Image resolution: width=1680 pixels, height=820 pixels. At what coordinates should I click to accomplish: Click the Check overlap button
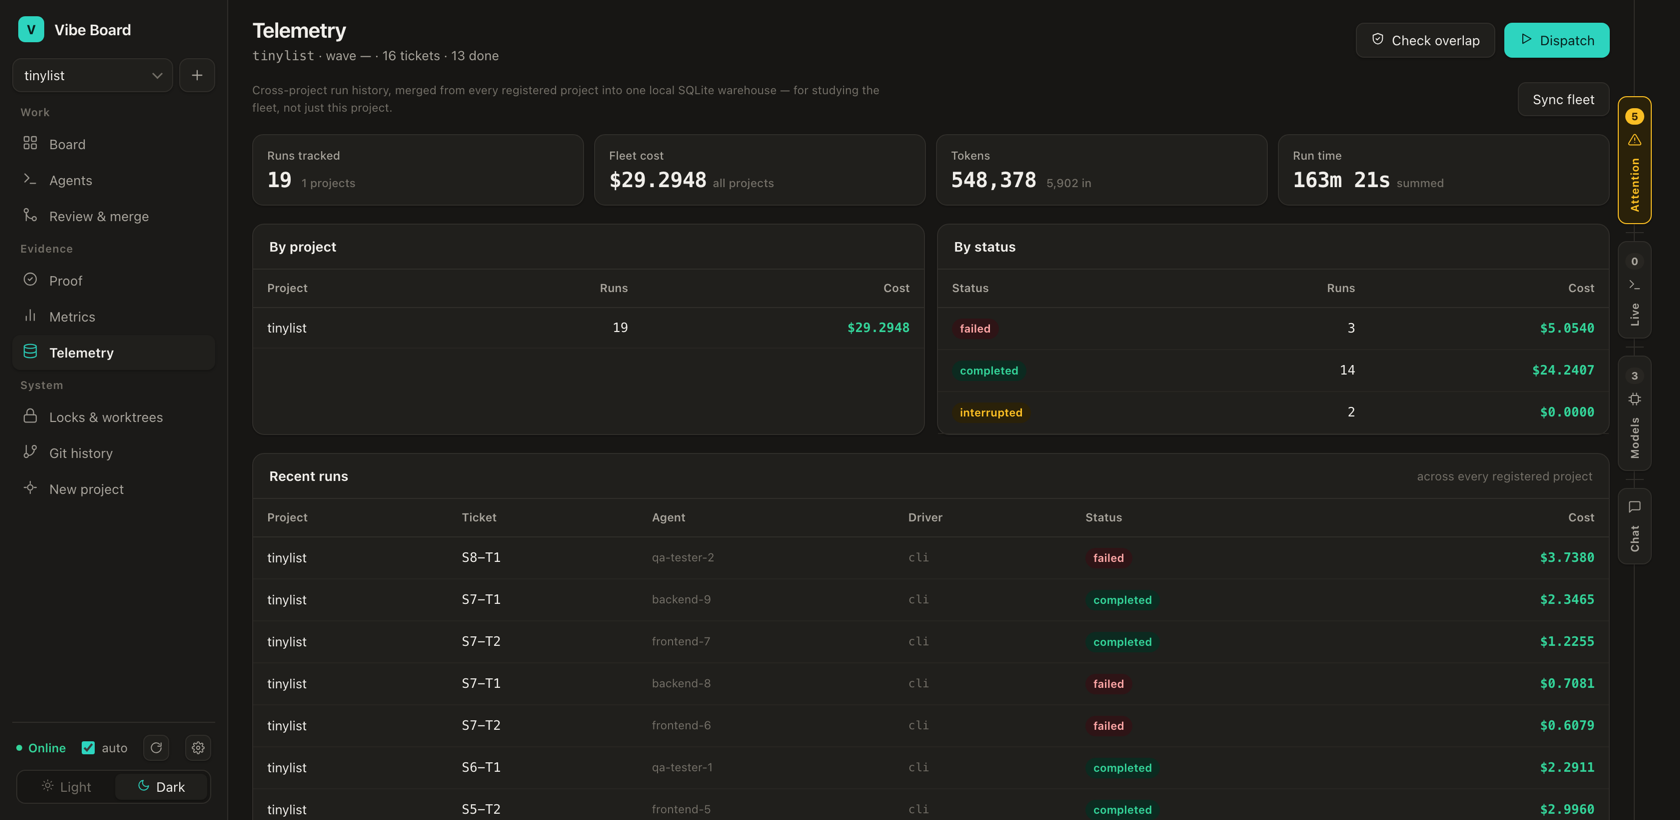[1425, 40]
